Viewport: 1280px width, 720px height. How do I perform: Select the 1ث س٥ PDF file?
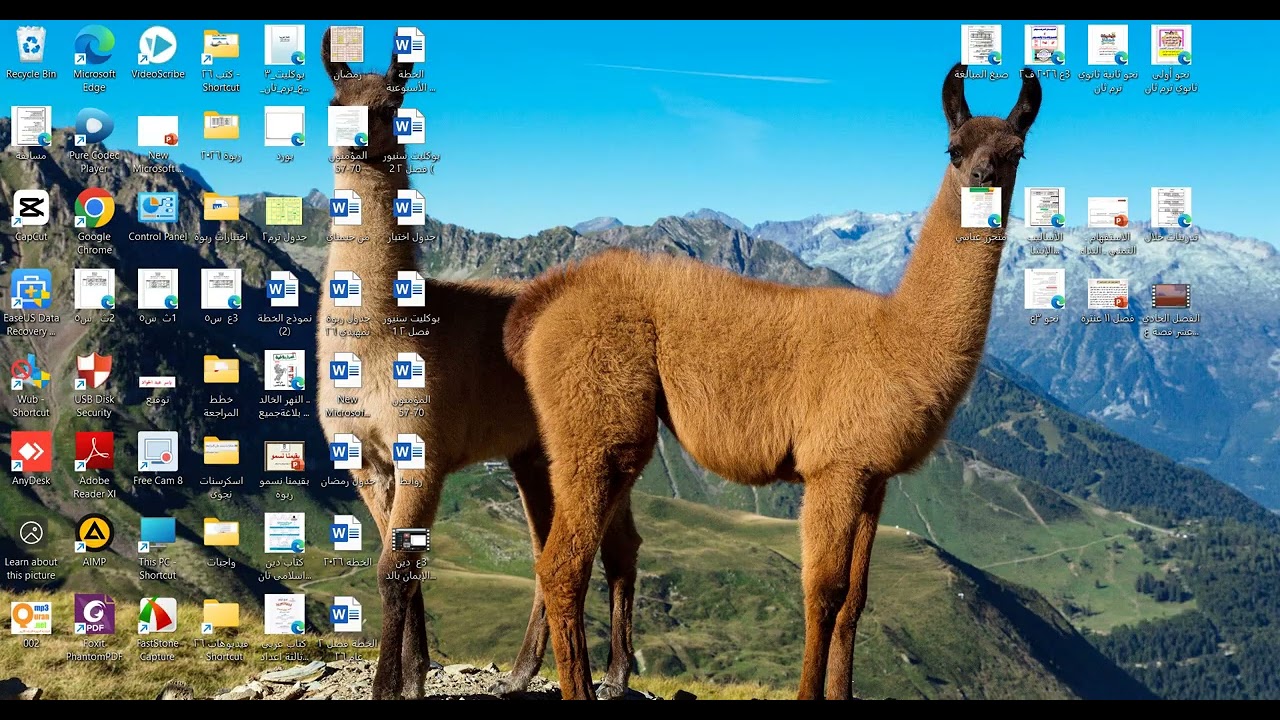(157, 289)
